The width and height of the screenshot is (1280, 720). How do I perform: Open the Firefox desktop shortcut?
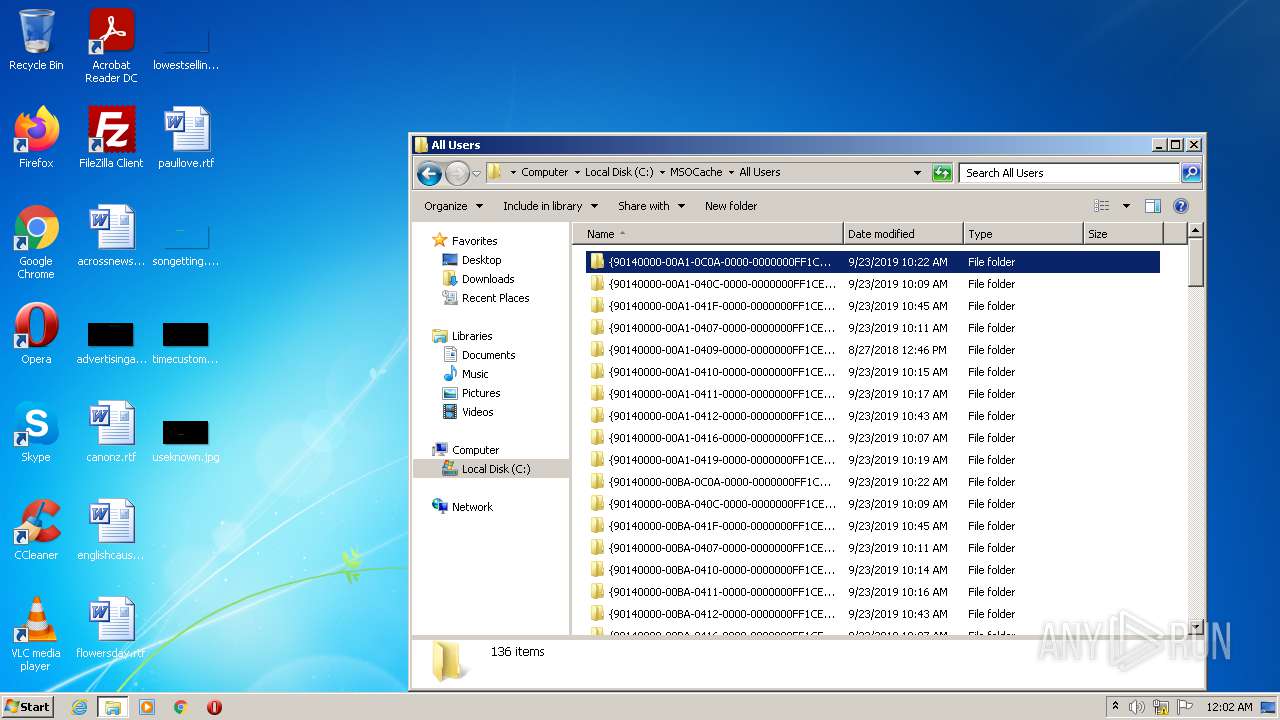[x=36, y=138]
